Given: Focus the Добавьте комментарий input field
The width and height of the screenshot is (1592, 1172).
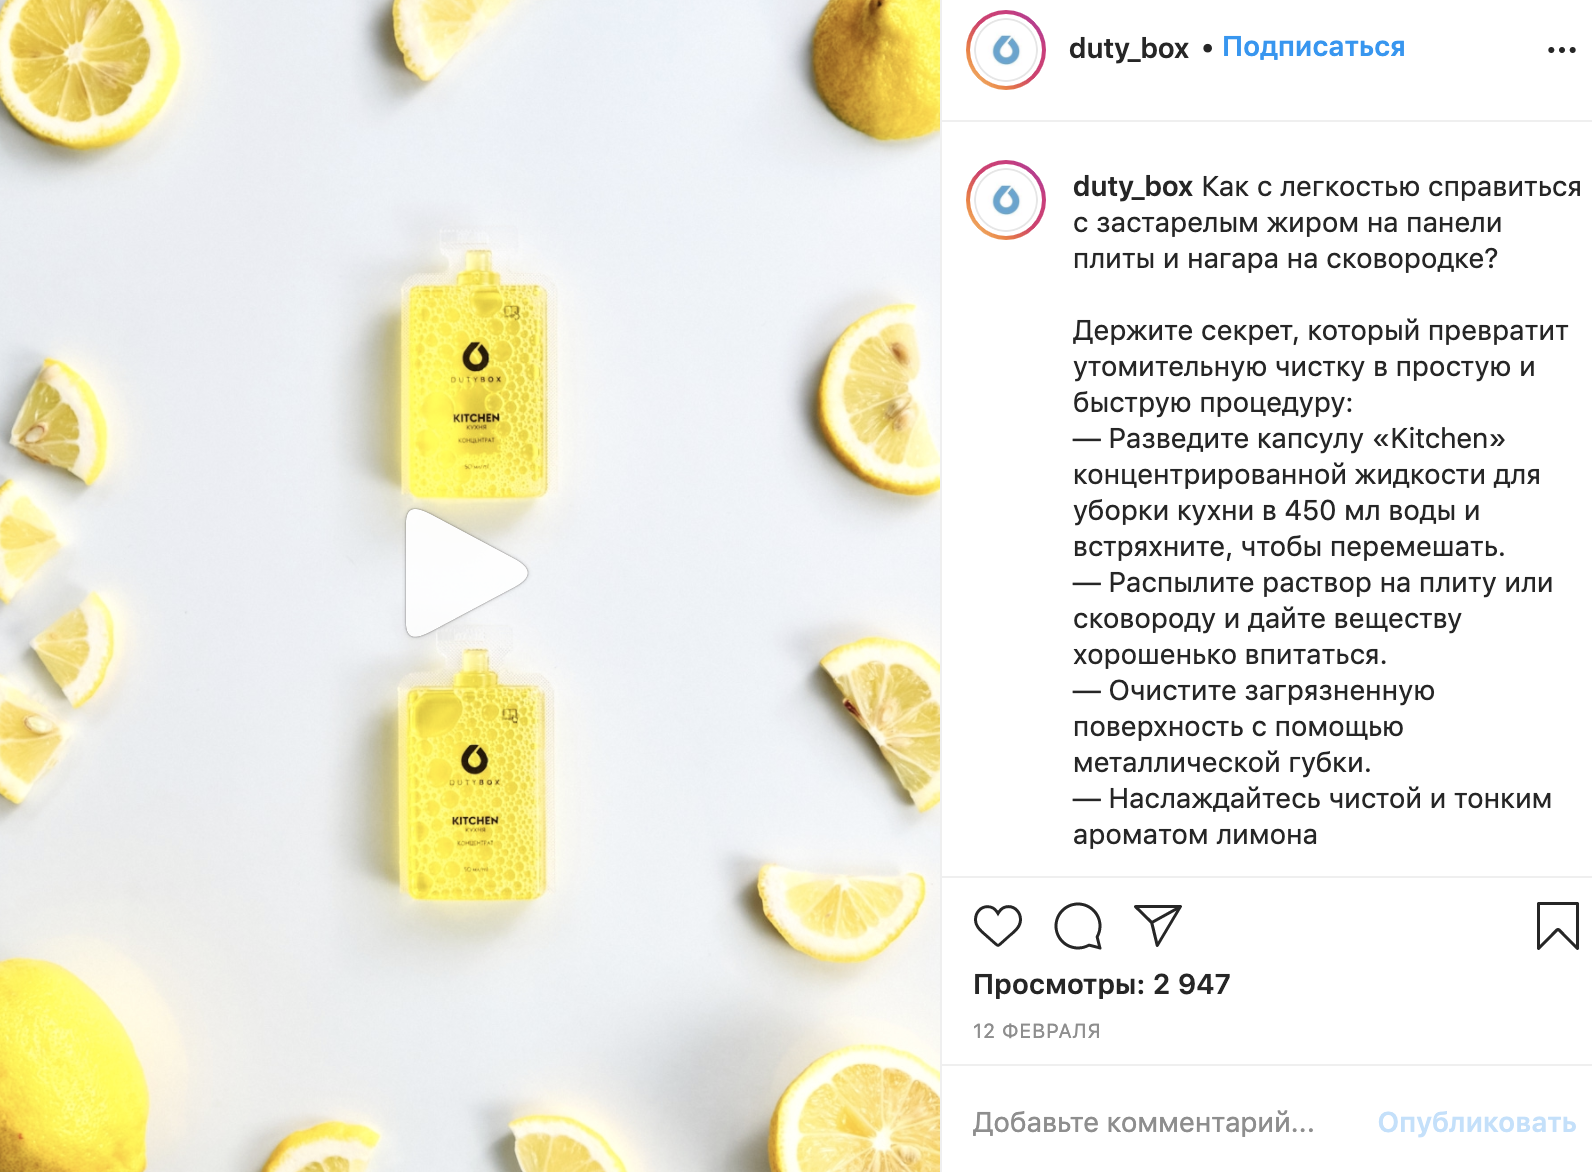Looking at the screenshot, I should pyautogui.click(x=1143, y=1122).
